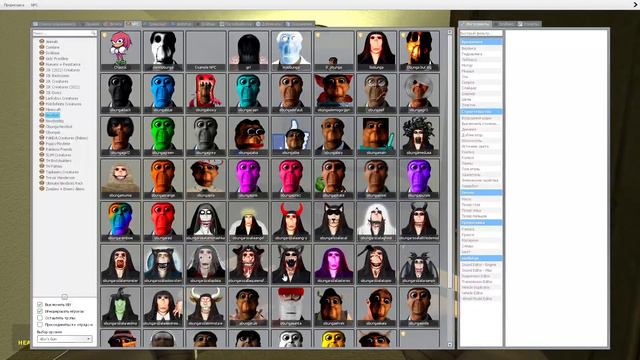Image resolution: width=640 pixels, height=360 pixels.
Task: Open the Прорисовка menu in top bar
Action: 14,5
